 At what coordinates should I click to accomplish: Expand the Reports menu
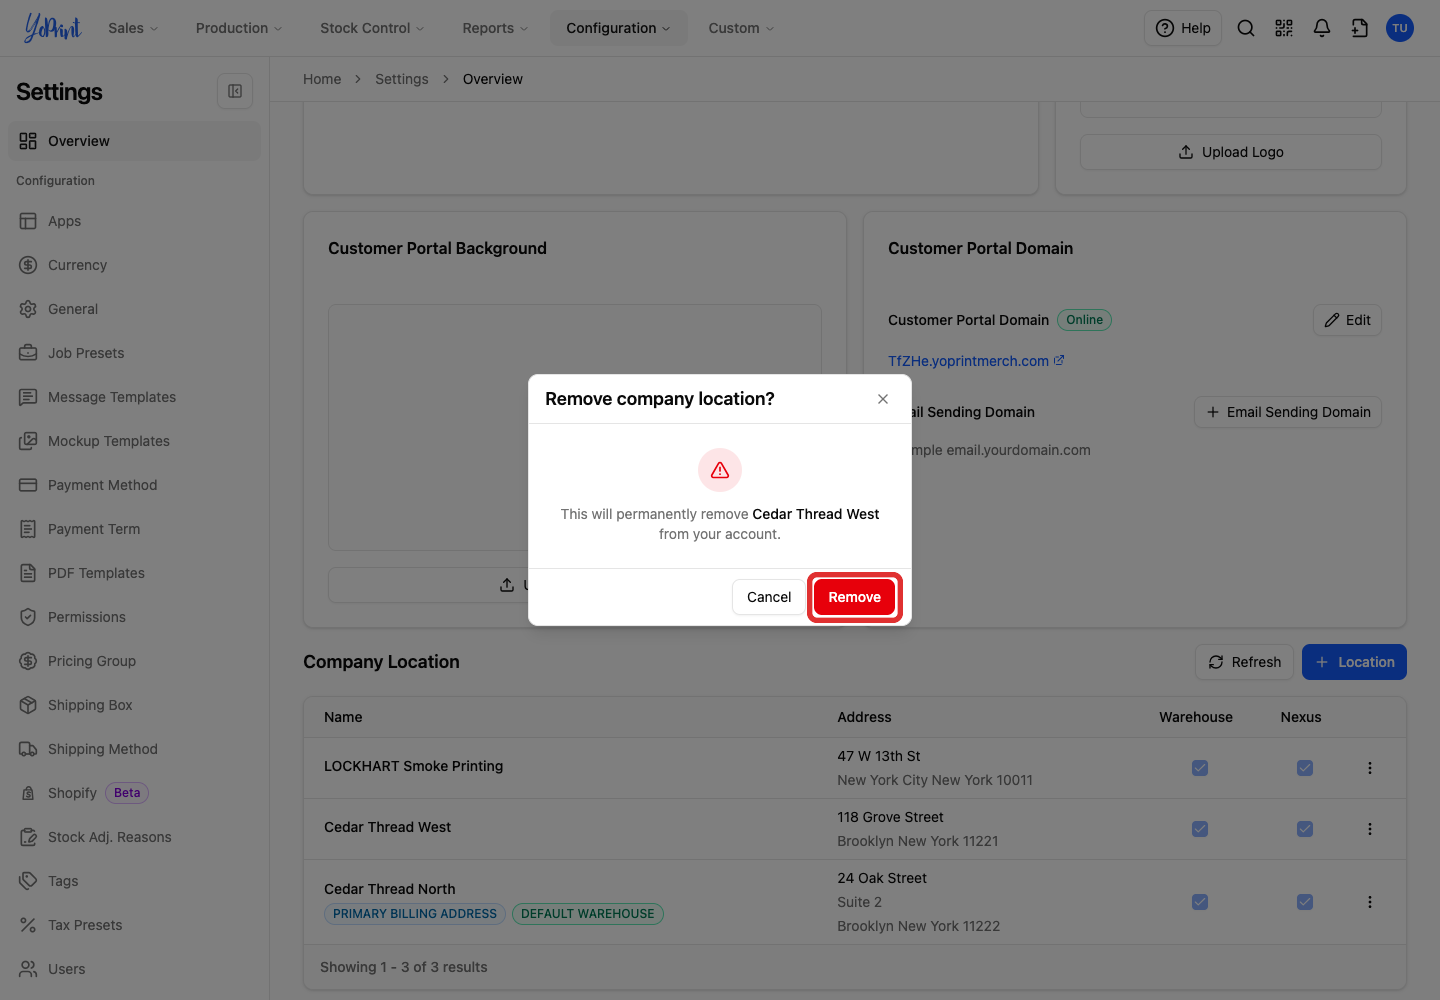pos(495,28)
